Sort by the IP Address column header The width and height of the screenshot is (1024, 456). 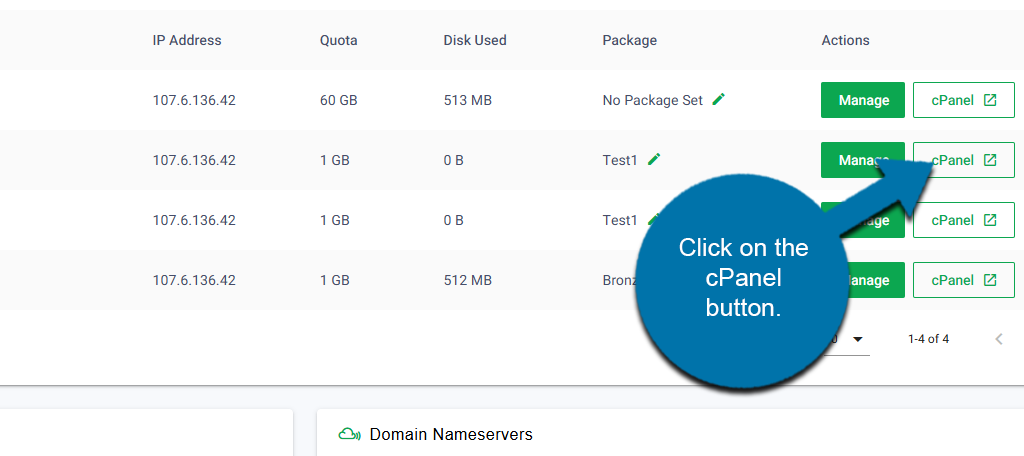pos(187,41)
